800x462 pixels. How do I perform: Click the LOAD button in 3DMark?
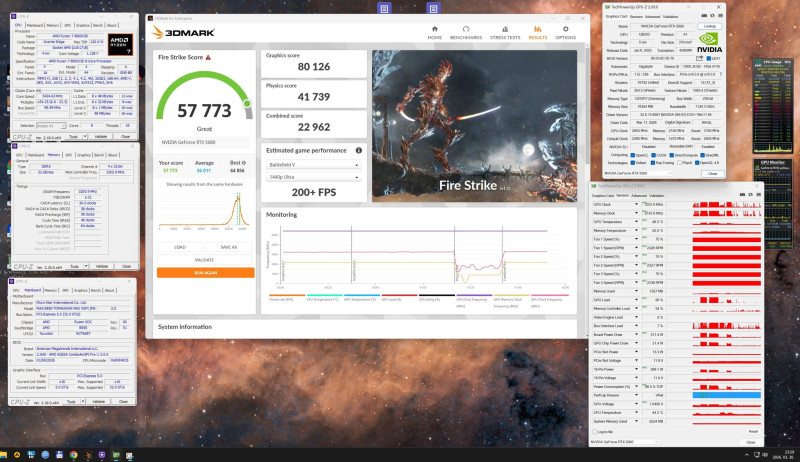[x=180, y=247]
